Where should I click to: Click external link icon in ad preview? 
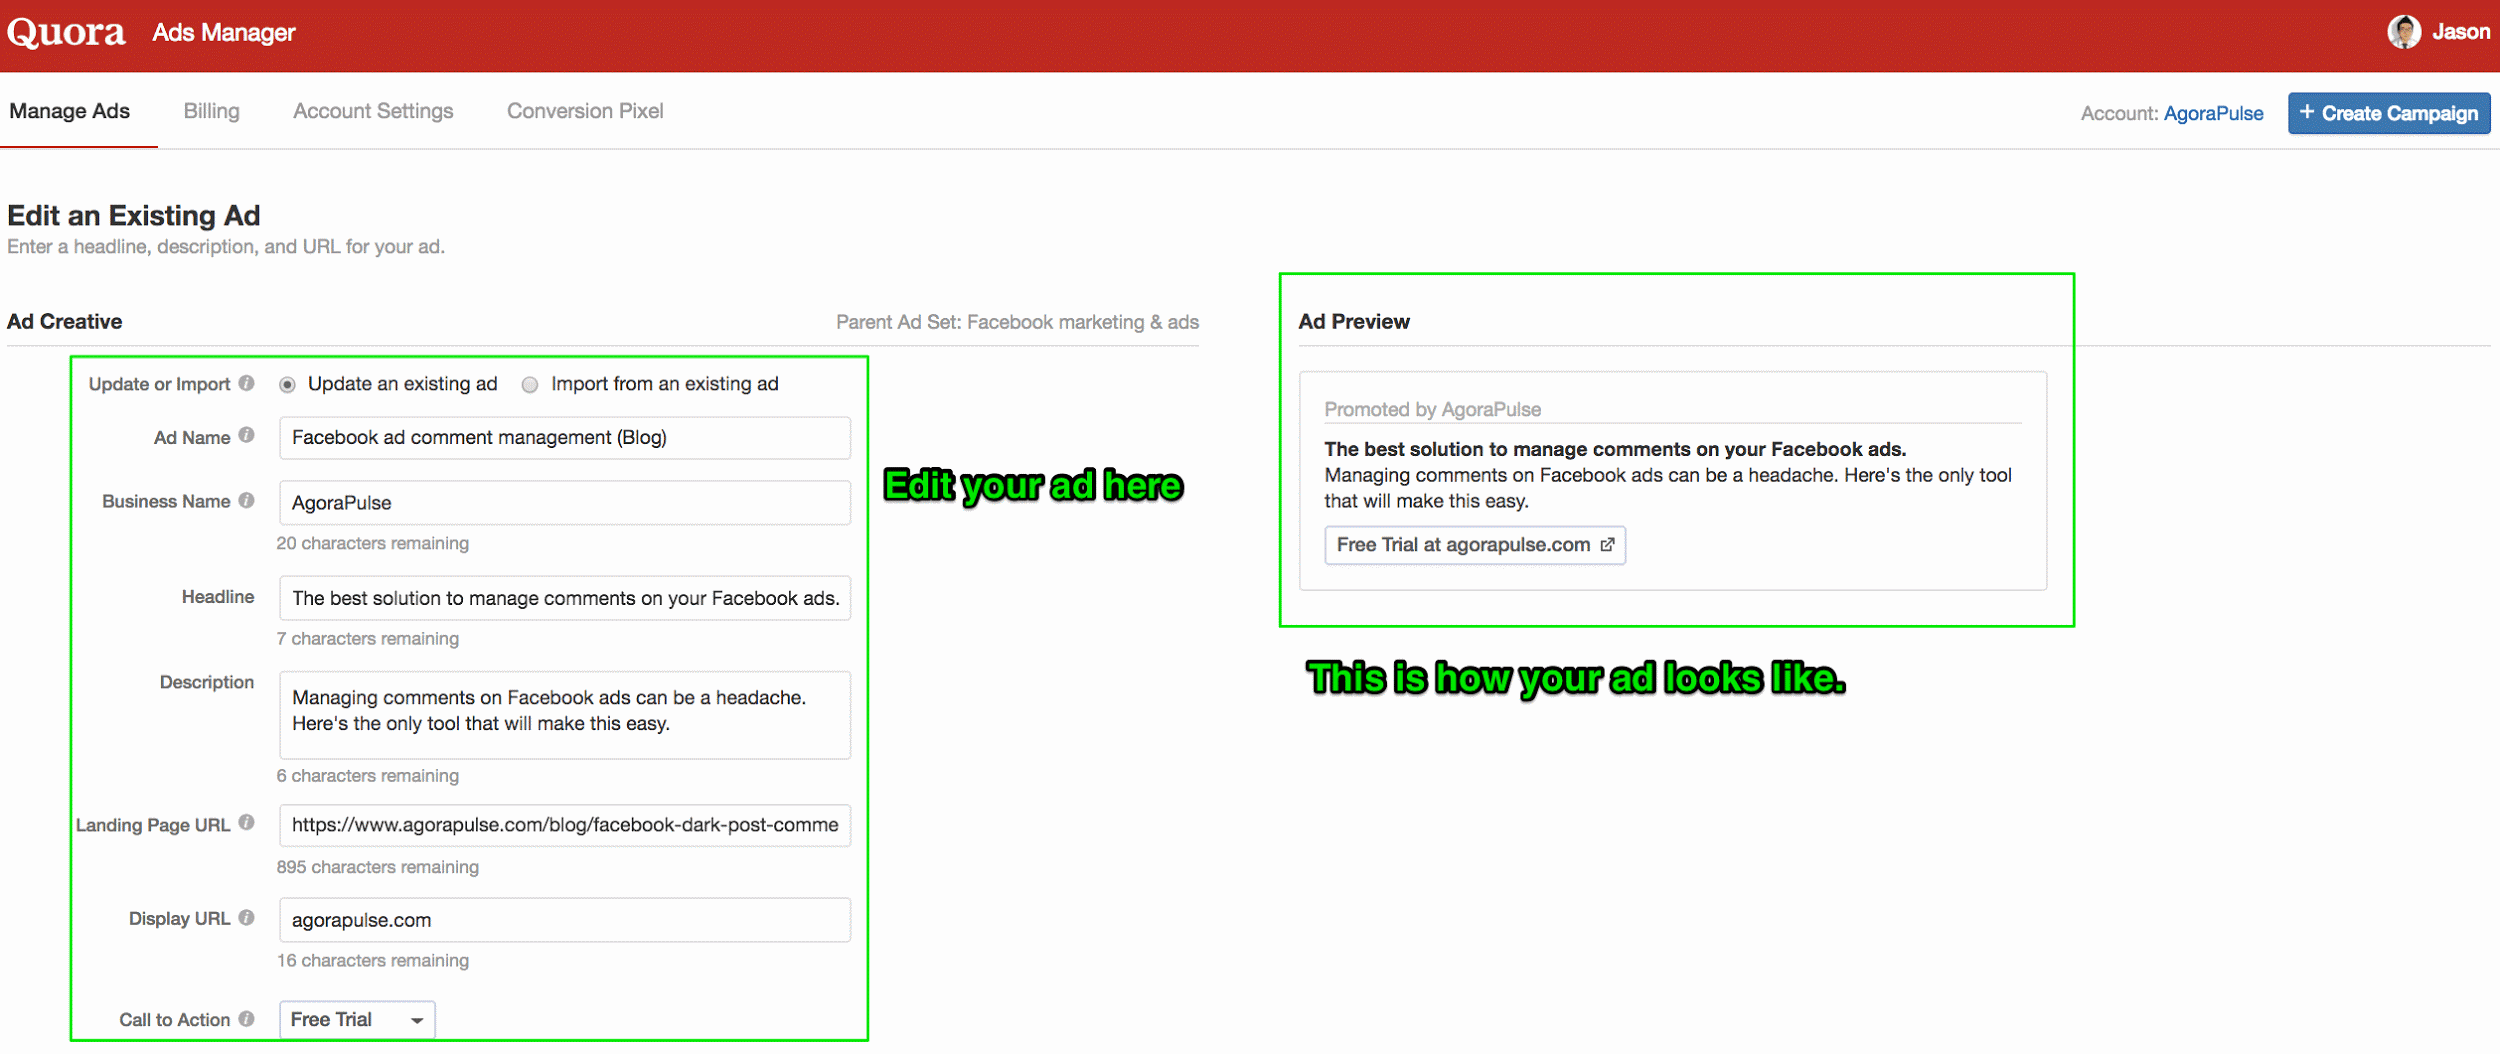(x=1607, y=545)
